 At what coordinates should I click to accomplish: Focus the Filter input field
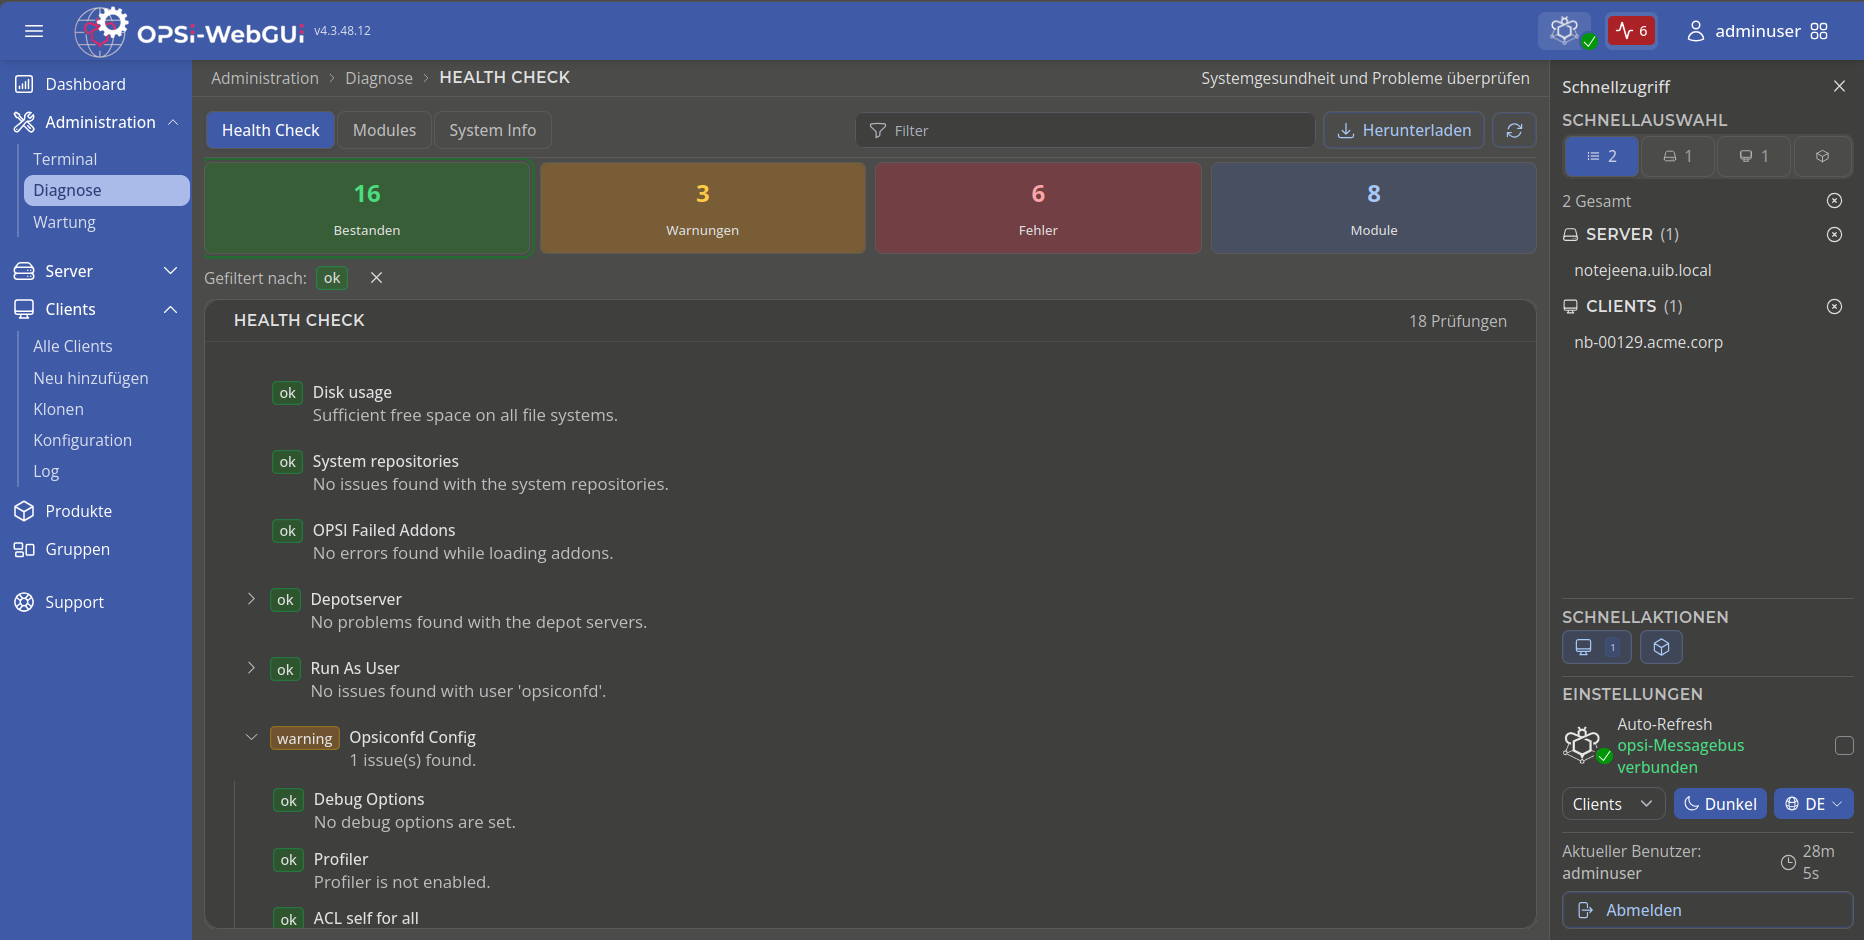(1085, 130)
